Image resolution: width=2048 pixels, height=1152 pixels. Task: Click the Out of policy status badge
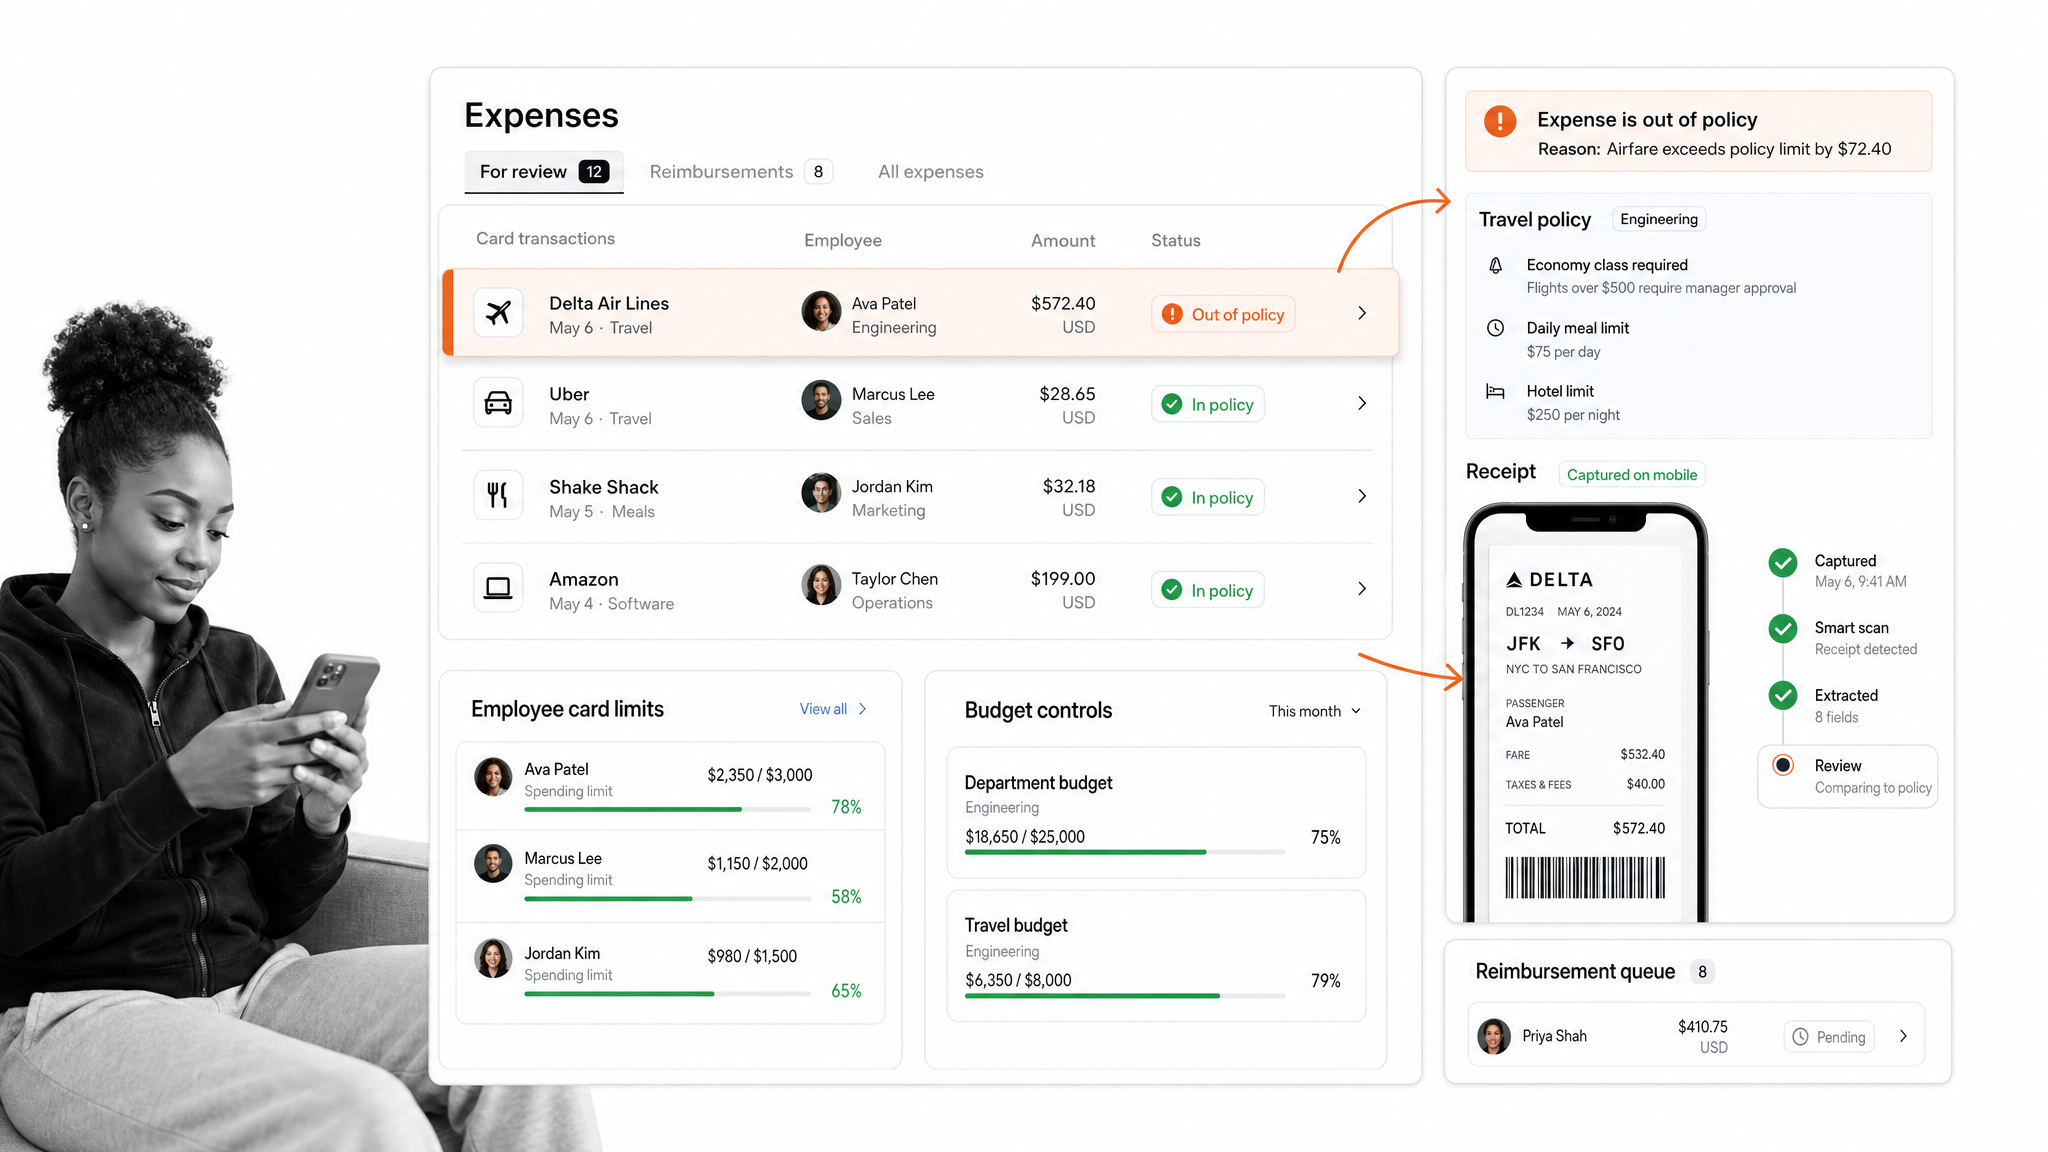point(1223,314)
